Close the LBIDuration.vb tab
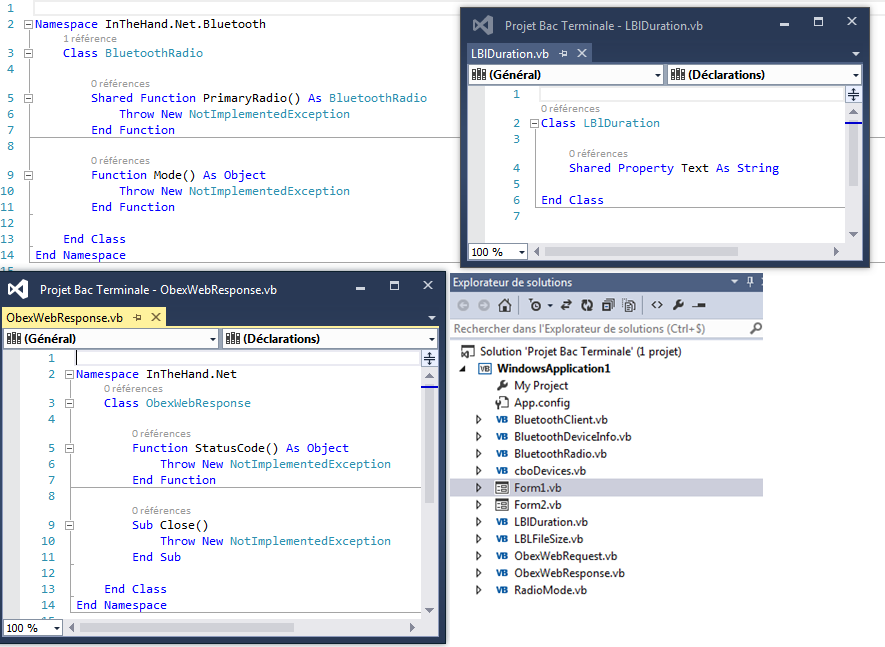Screen dimensions: 885x647 582,53
